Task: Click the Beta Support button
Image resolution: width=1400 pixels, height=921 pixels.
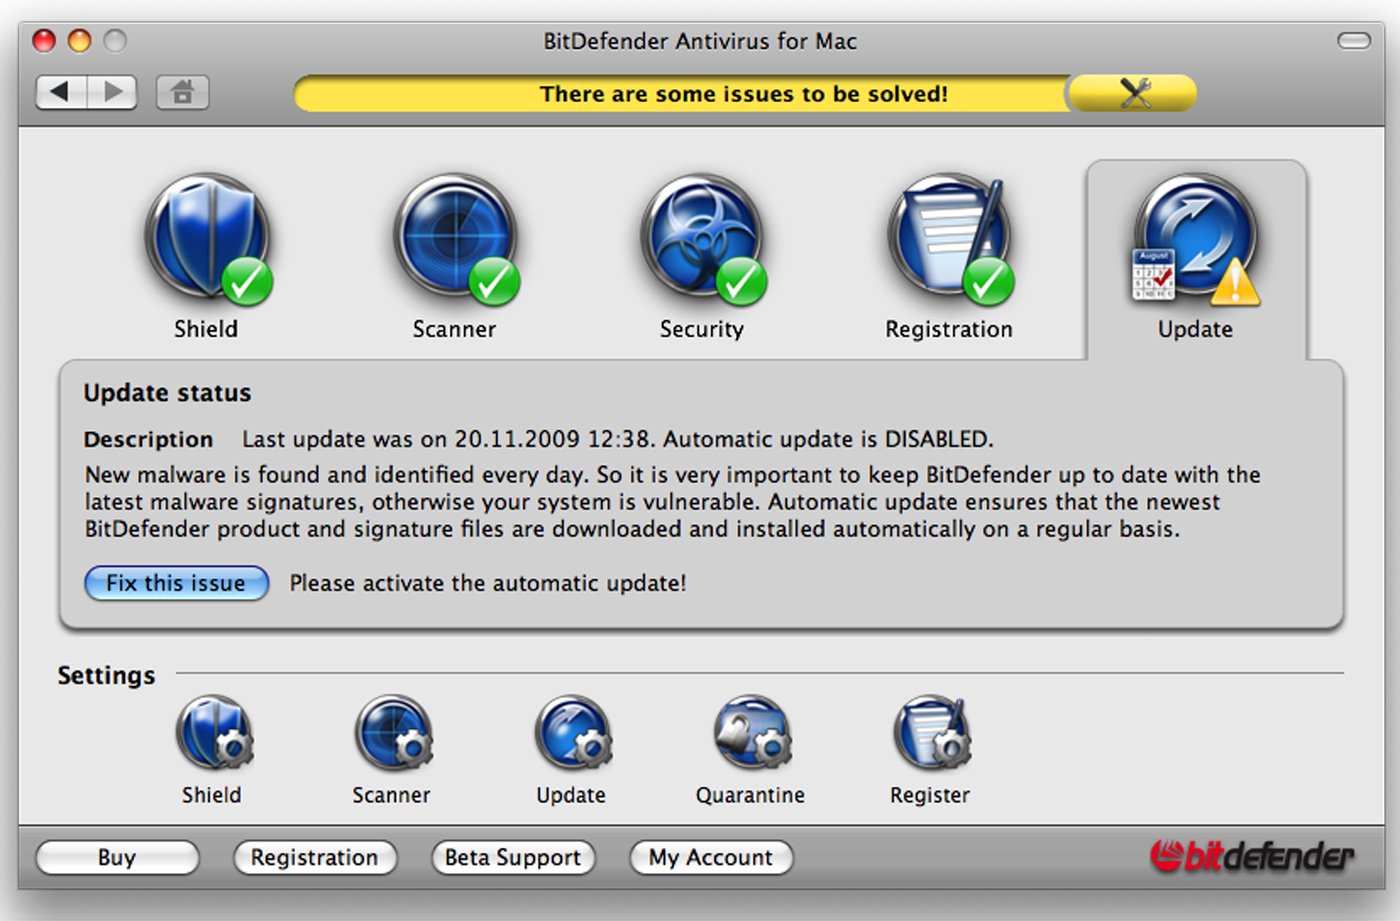Action: [512, 858]
